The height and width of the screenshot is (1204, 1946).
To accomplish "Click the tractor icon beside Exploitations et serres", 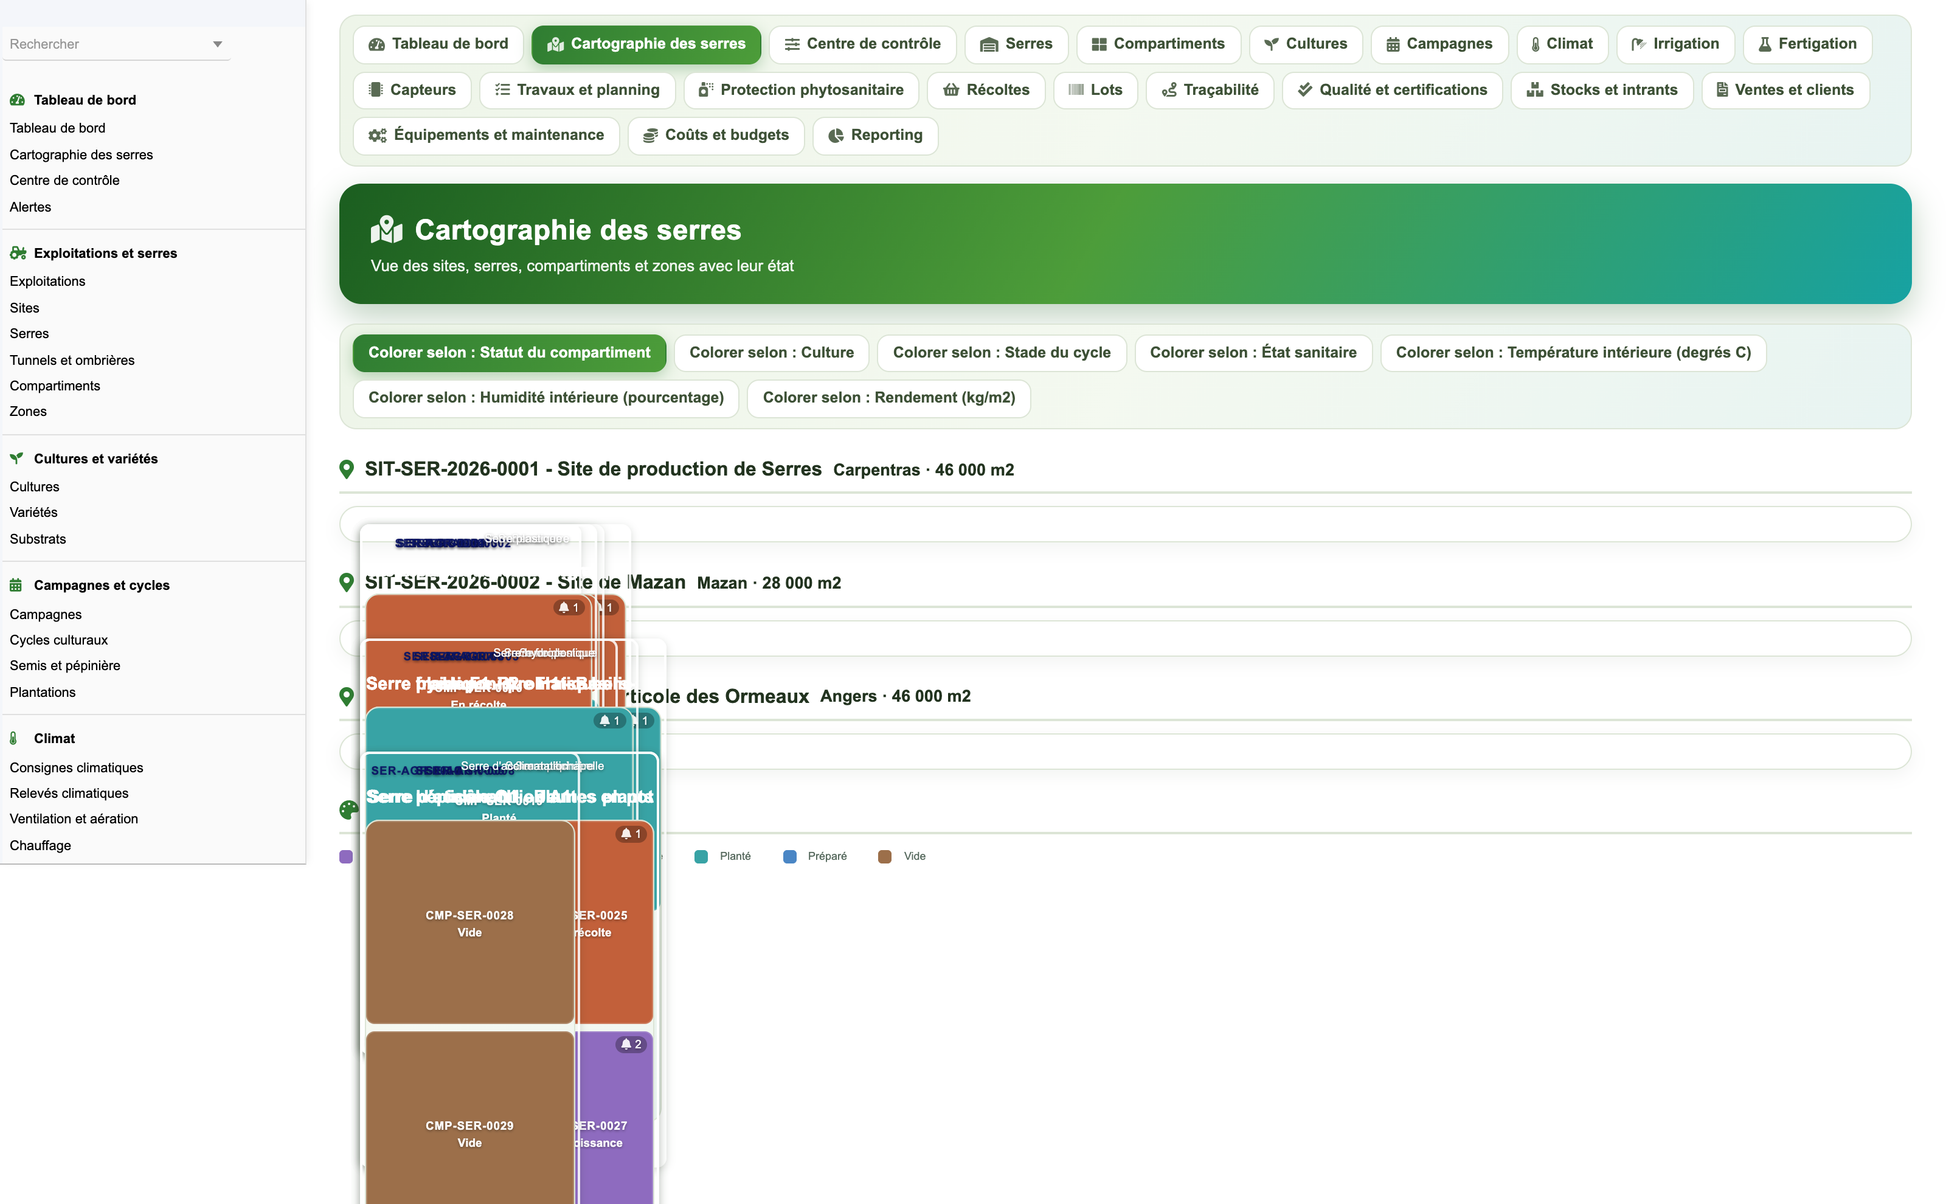I will (17, 253).
